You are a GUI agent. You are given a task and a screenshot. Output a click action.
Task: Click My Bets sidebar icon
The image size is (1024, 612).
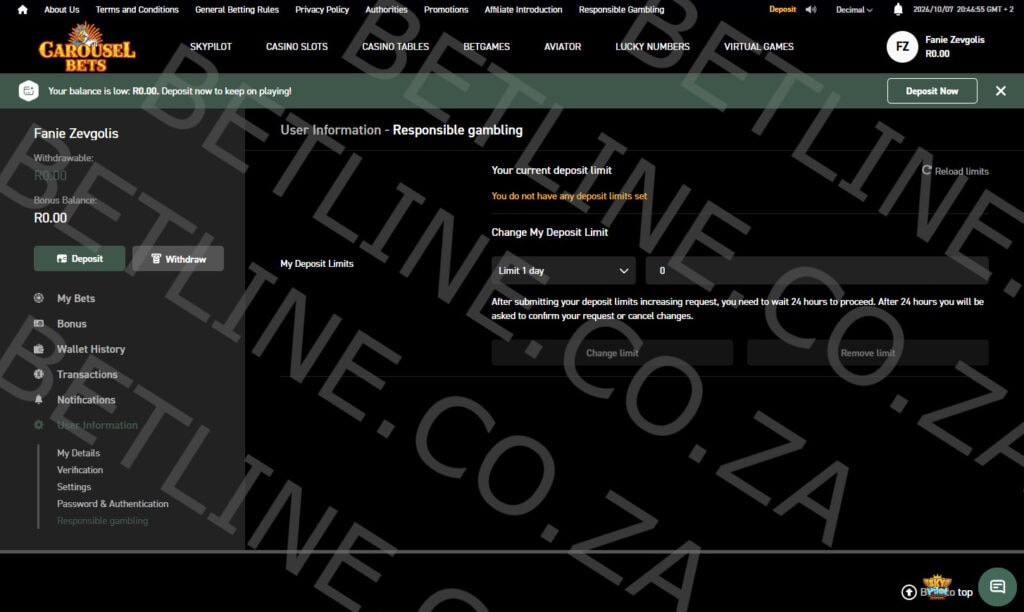(39, 298)
